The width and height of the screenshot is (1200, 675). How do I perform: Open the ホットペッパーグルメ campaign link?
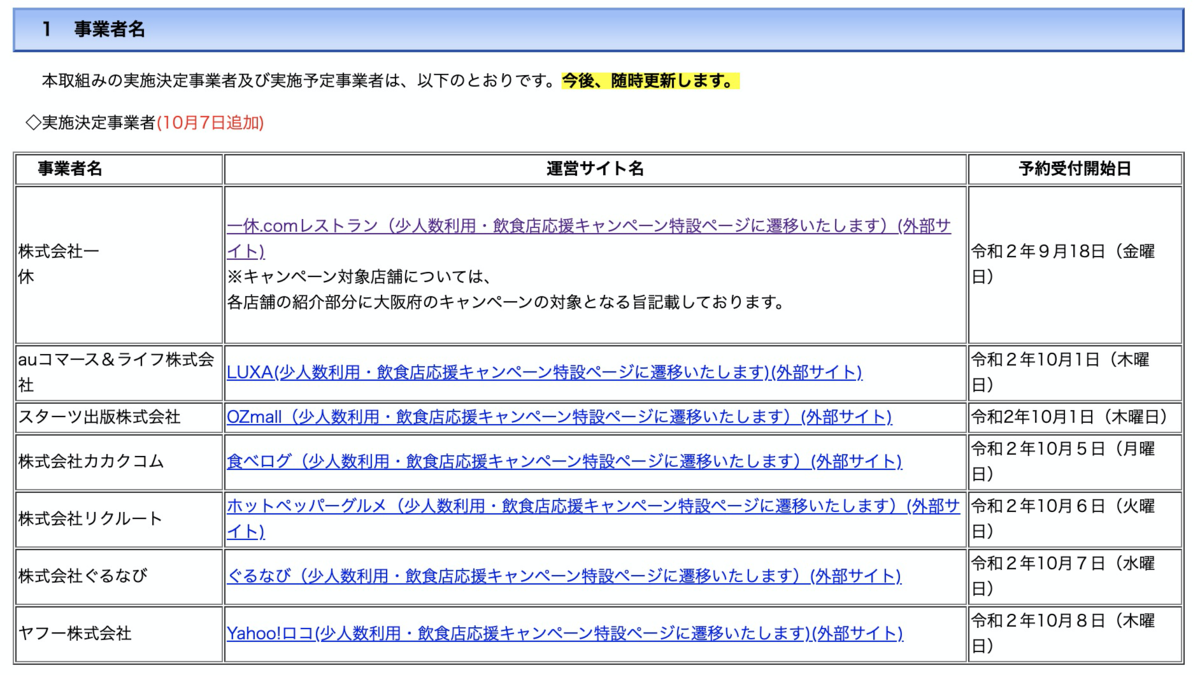tap(593, 518)
